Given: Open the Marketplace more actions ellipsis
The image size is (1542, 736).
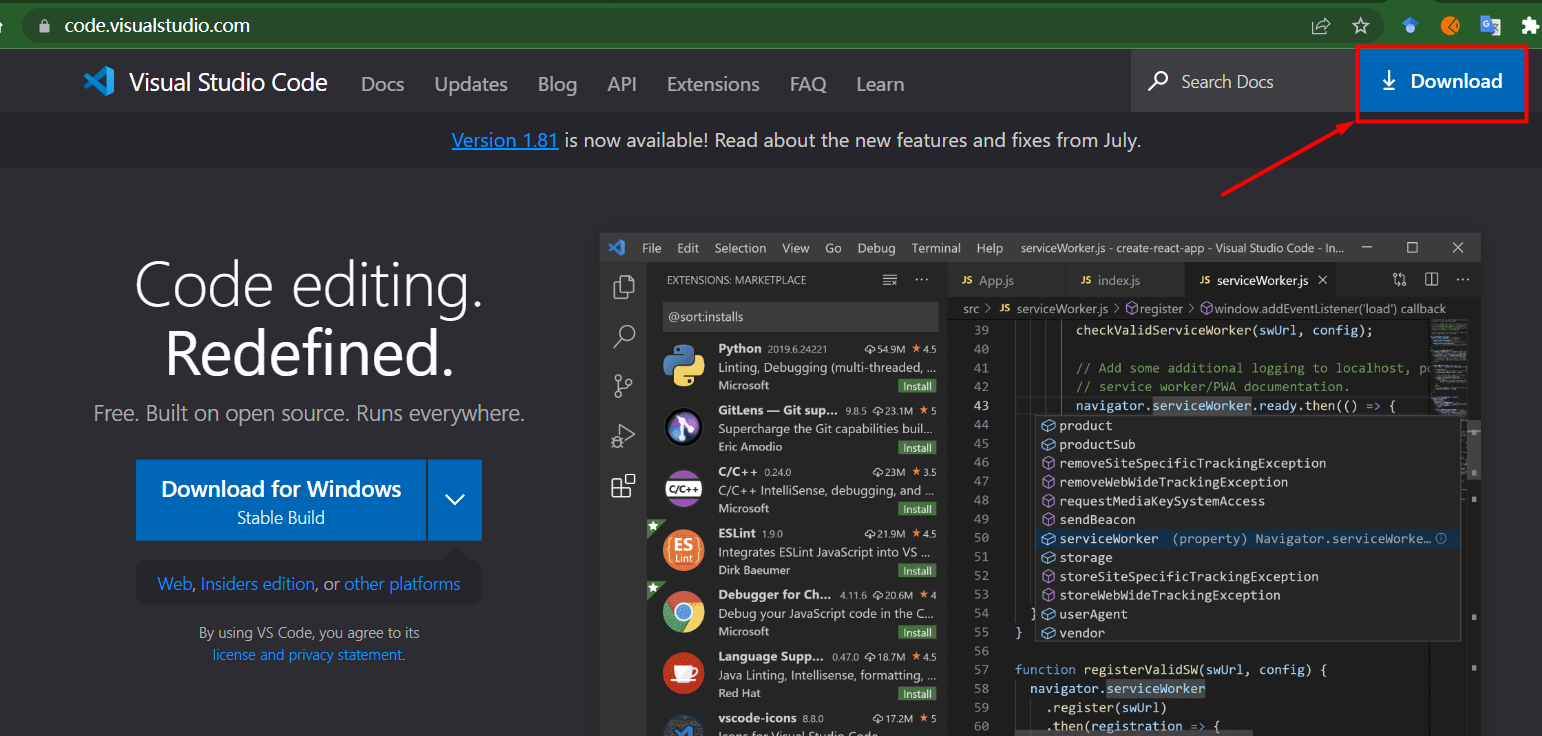Looking at the screenshot, I should 922,280.
